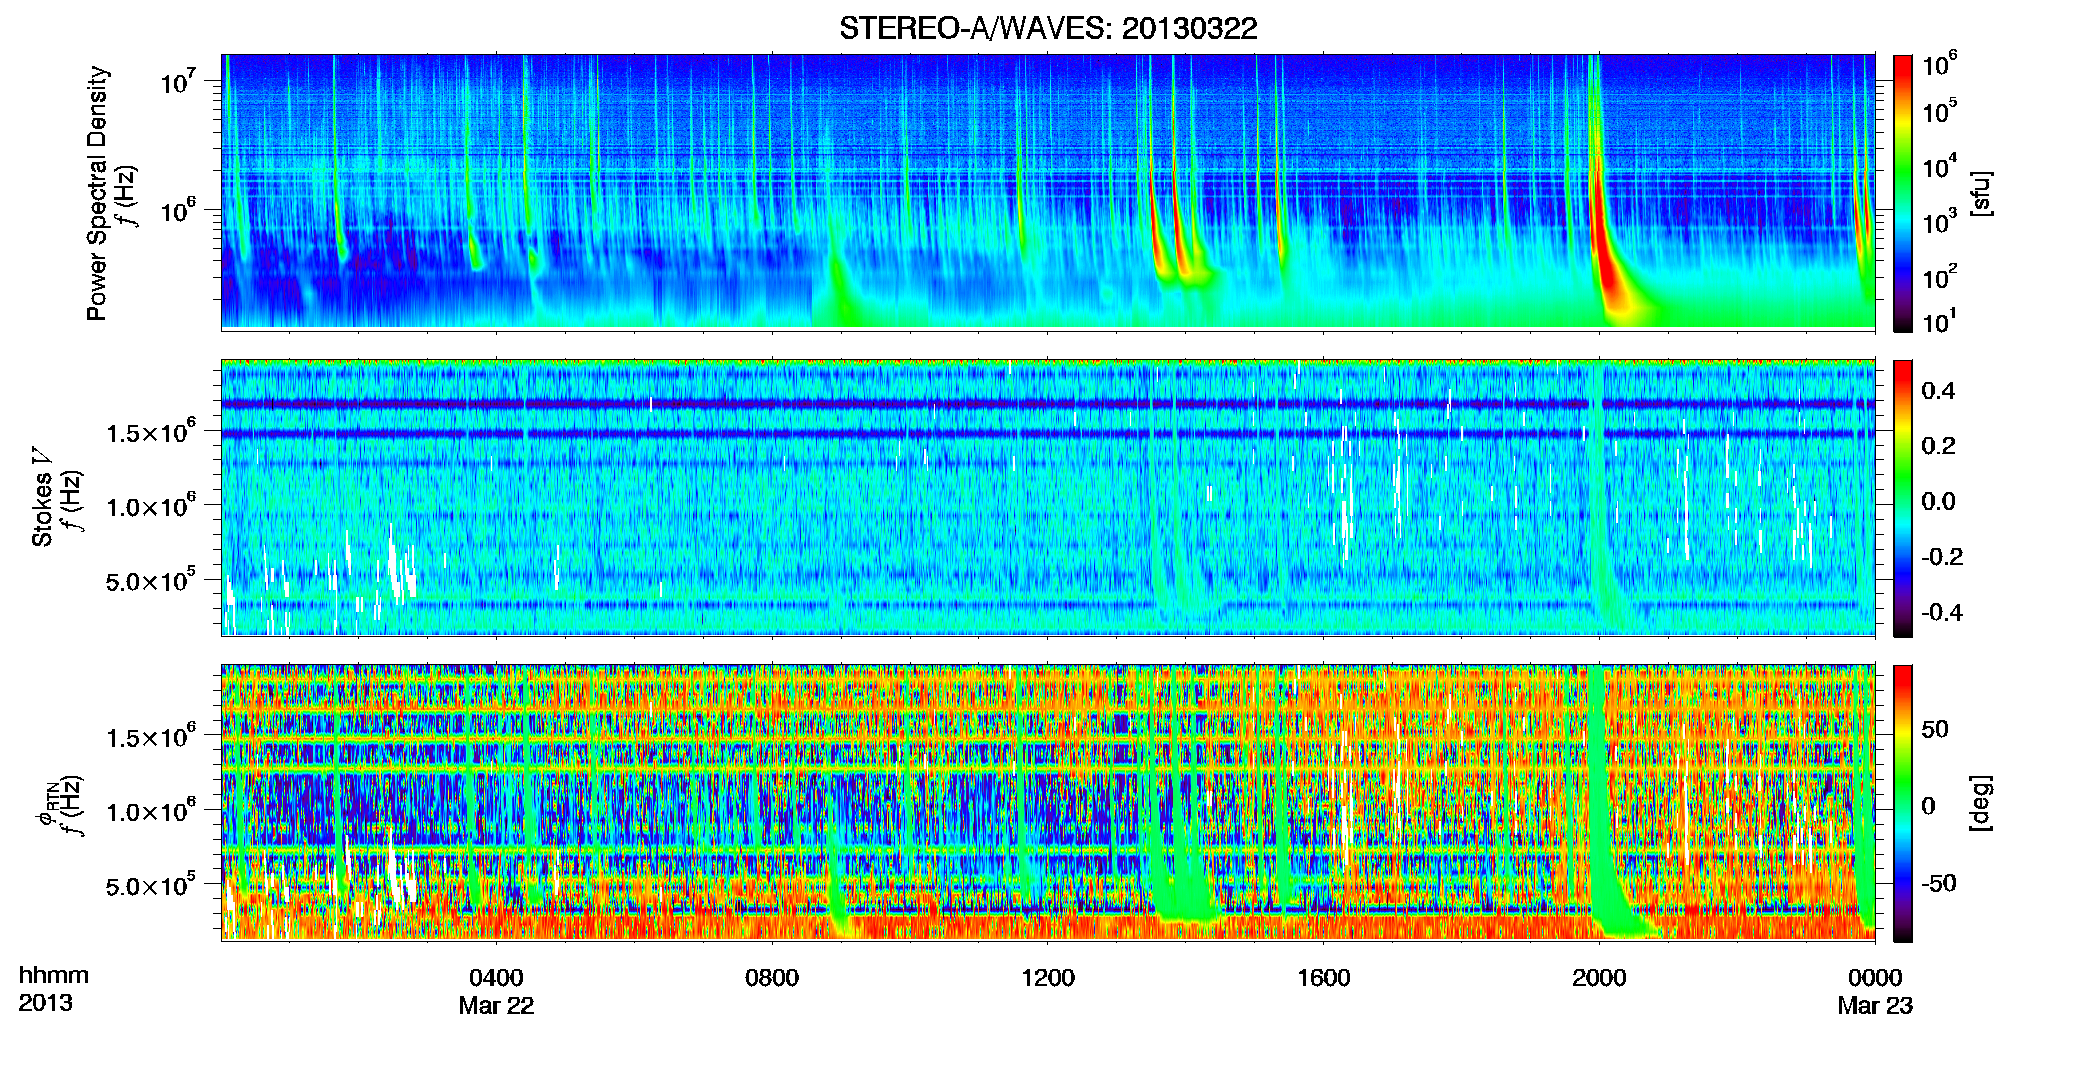Click the plot title STEREO-A/WAVES: 20130322
This screenshot has width=2096, height=1080.
(x=1048, y=28)
